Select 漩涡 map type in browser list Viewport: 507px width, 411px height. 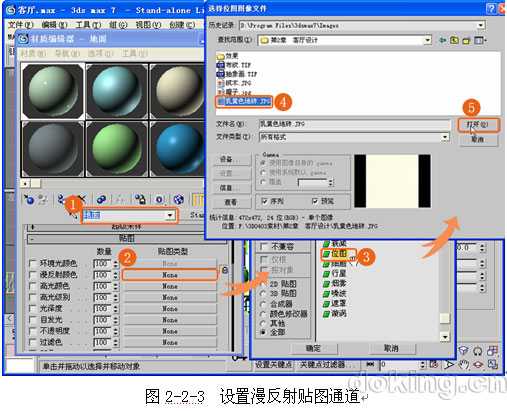pyautogui.click(x=335, y=313)
